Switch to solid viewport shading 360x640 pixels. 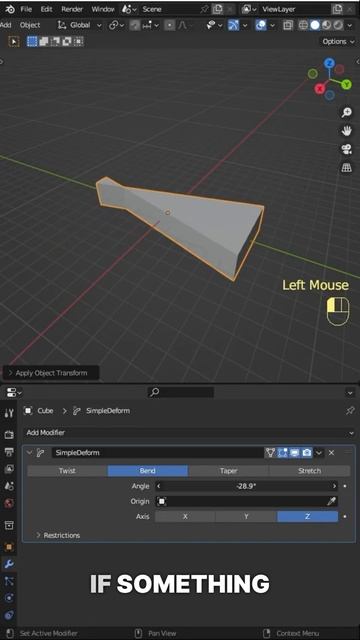point(315,25)
